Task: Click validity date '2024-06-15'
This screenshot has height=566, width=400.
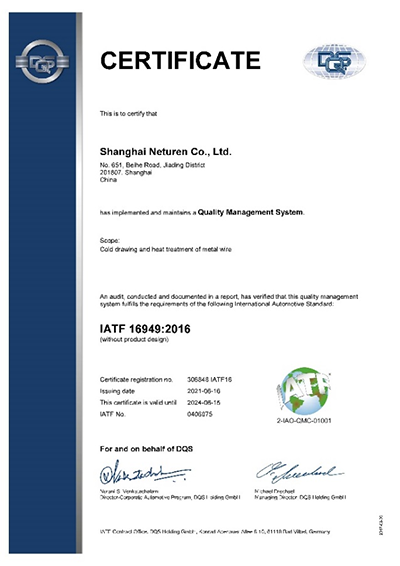Action: [x=204, y=402]
